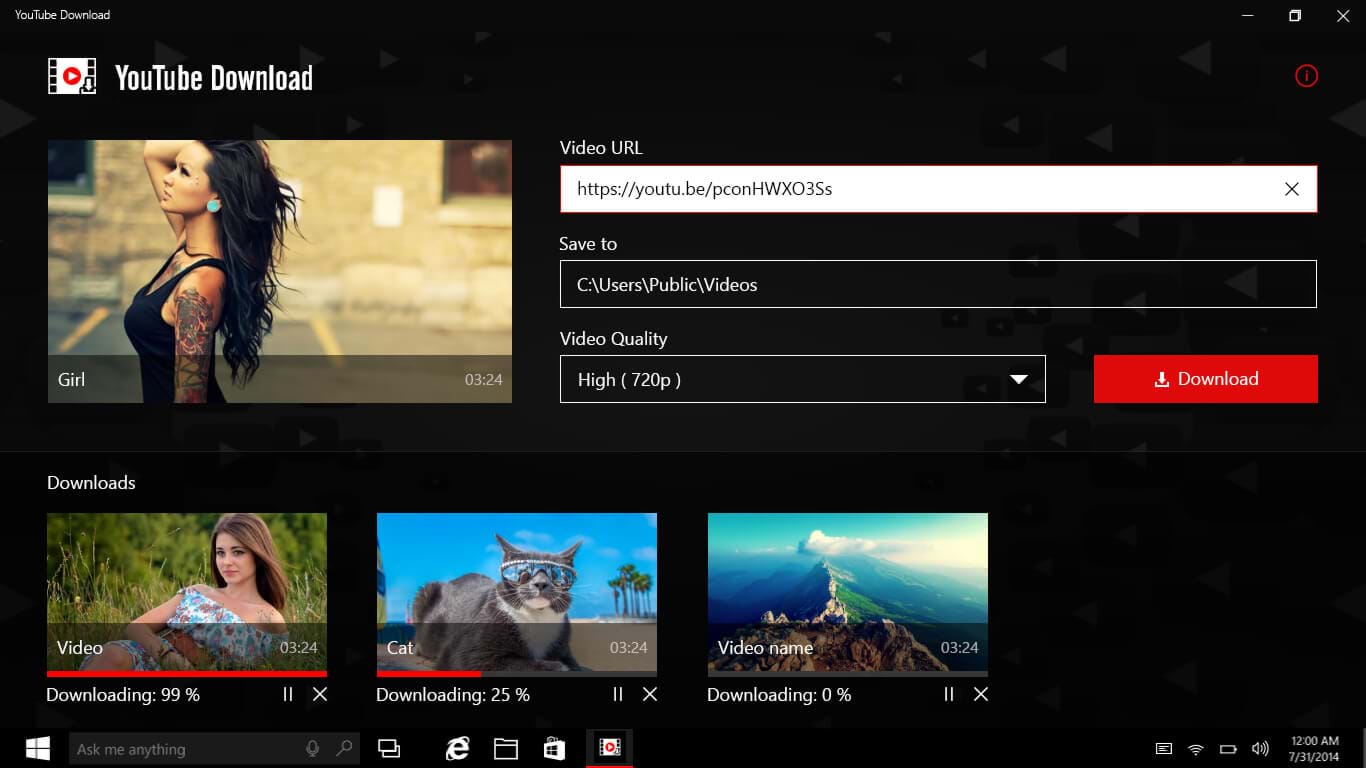
Task: Click the volume speaker tray icon
Action: tap(1260, 749)
